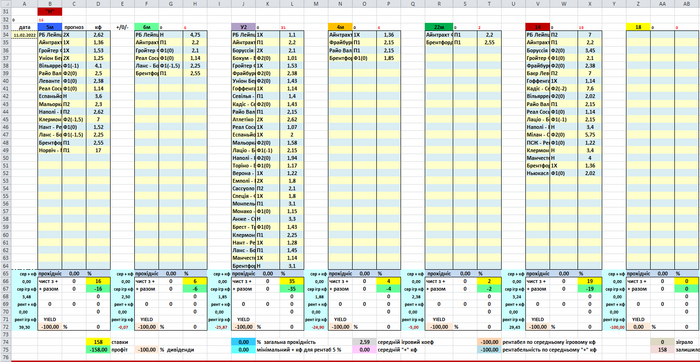The height and width of the screenshot is (362, 700).
Task: Click forecast Ф2(-1,5) in column C
Action: tap(74, 120)
